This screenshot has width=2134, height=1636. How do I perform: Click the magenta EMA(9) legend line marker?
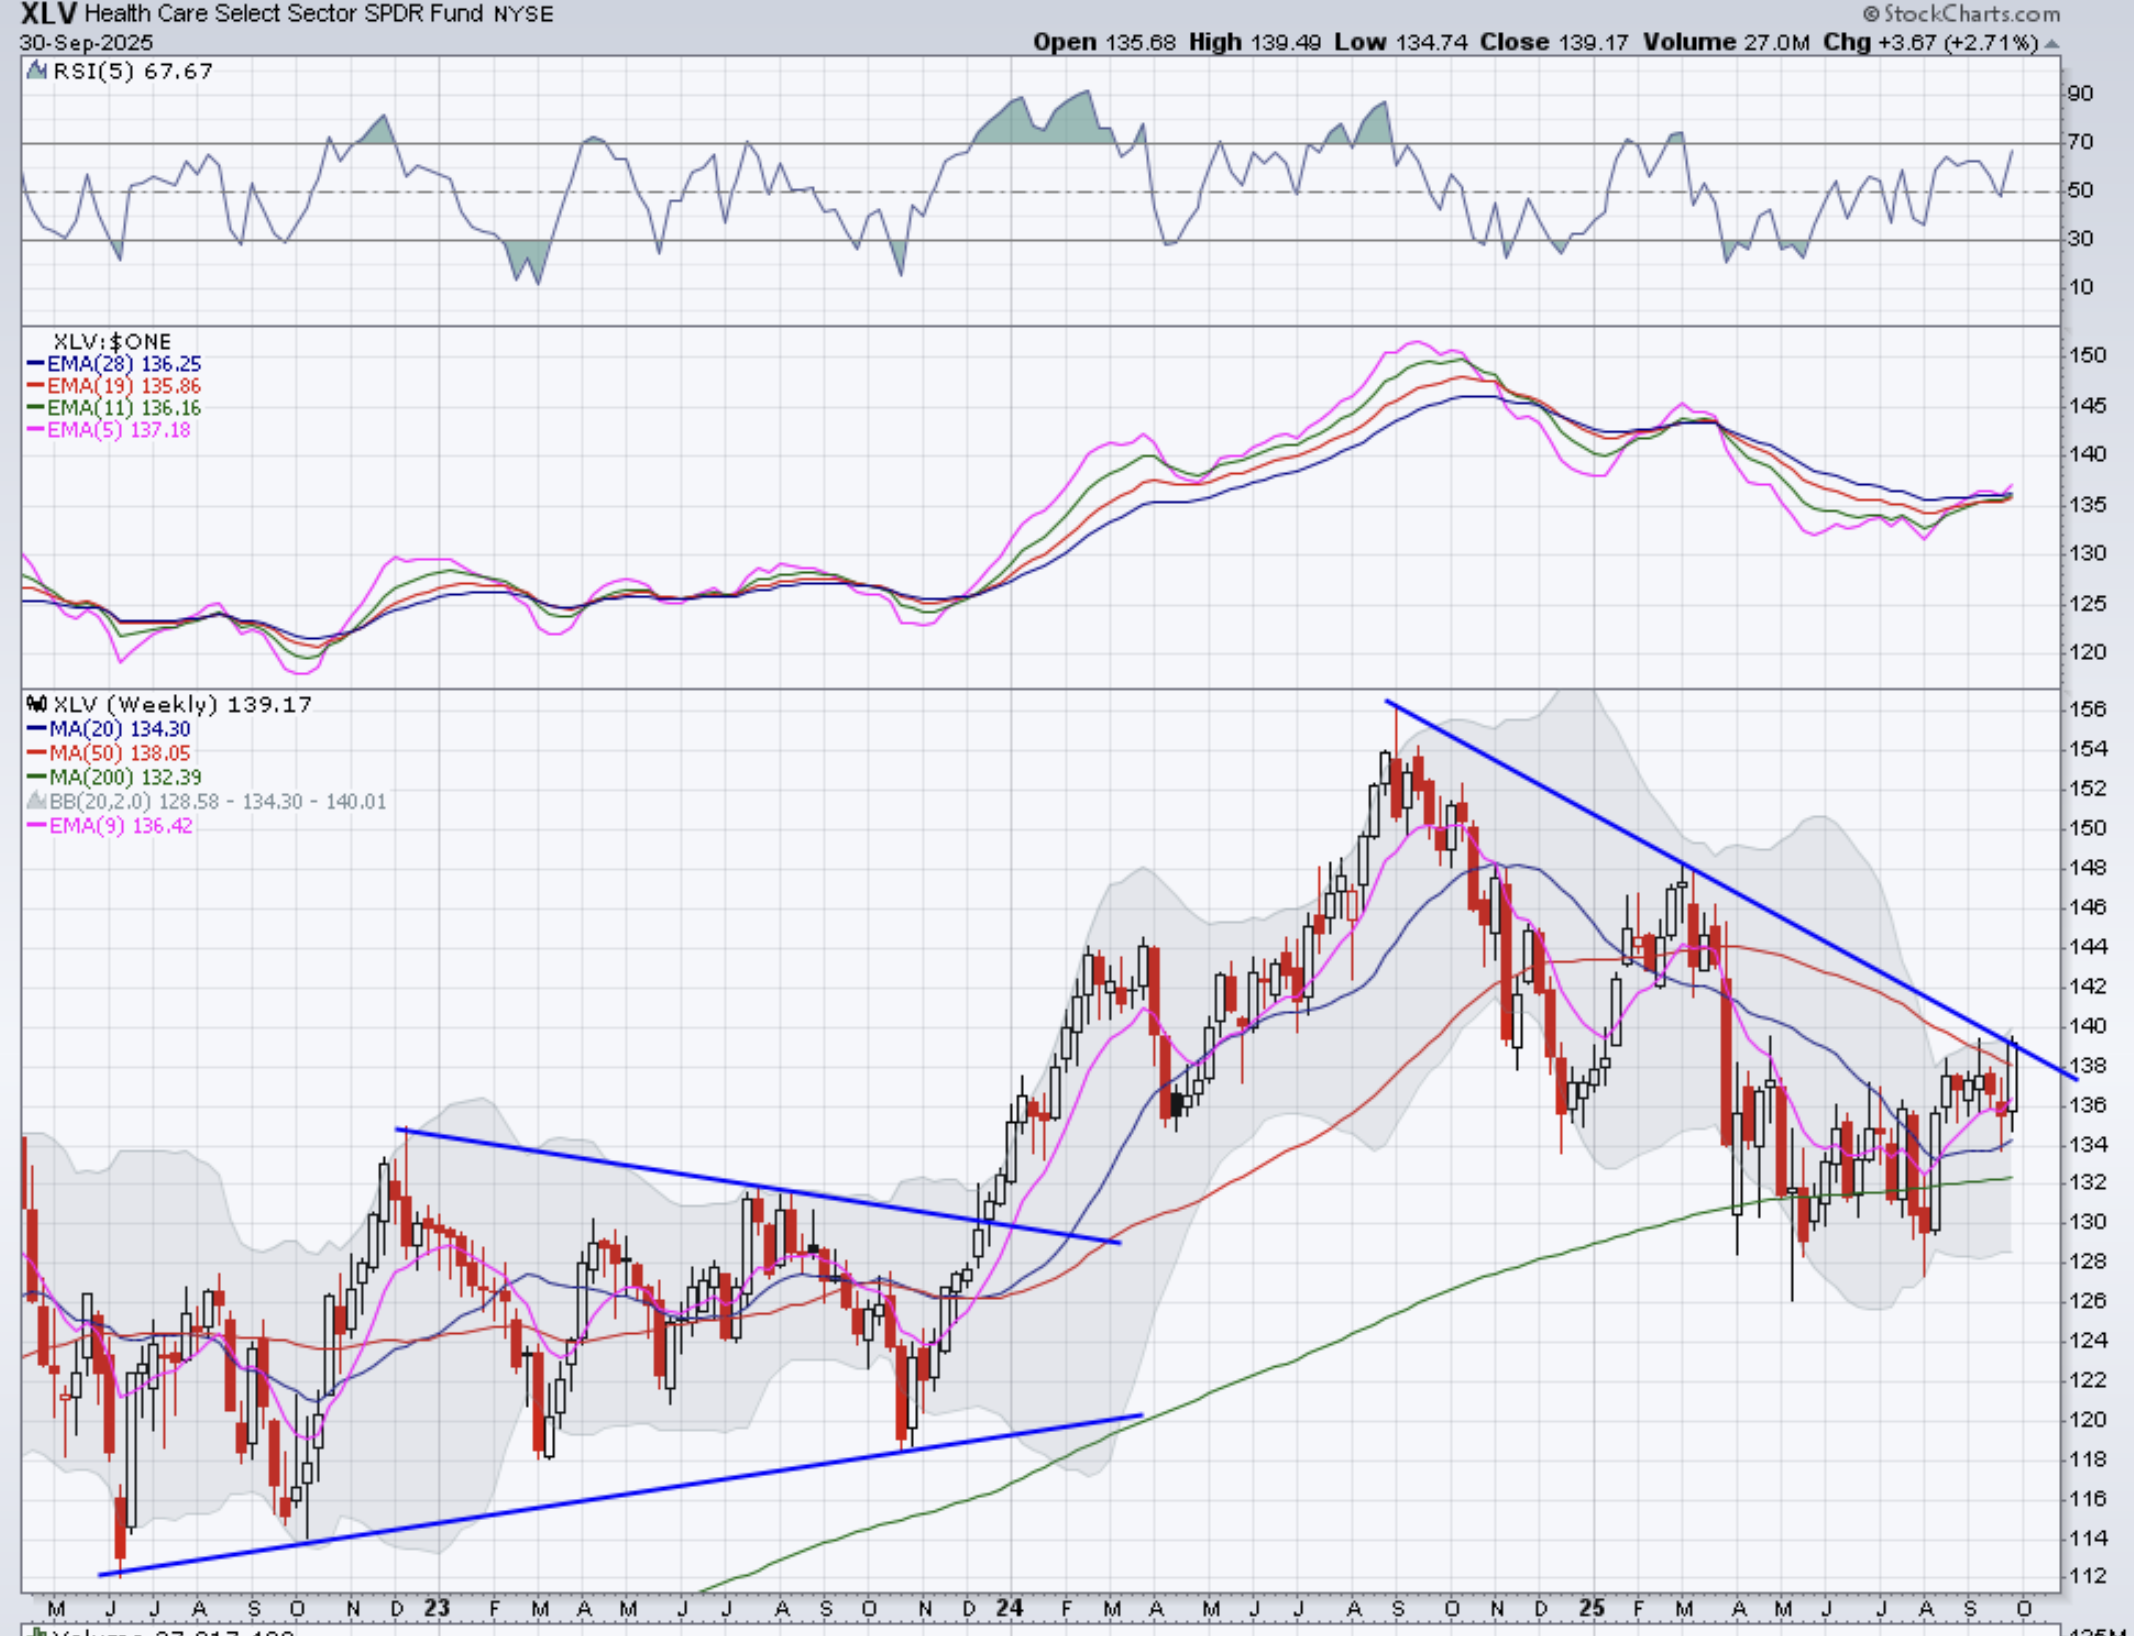[36, 826]
